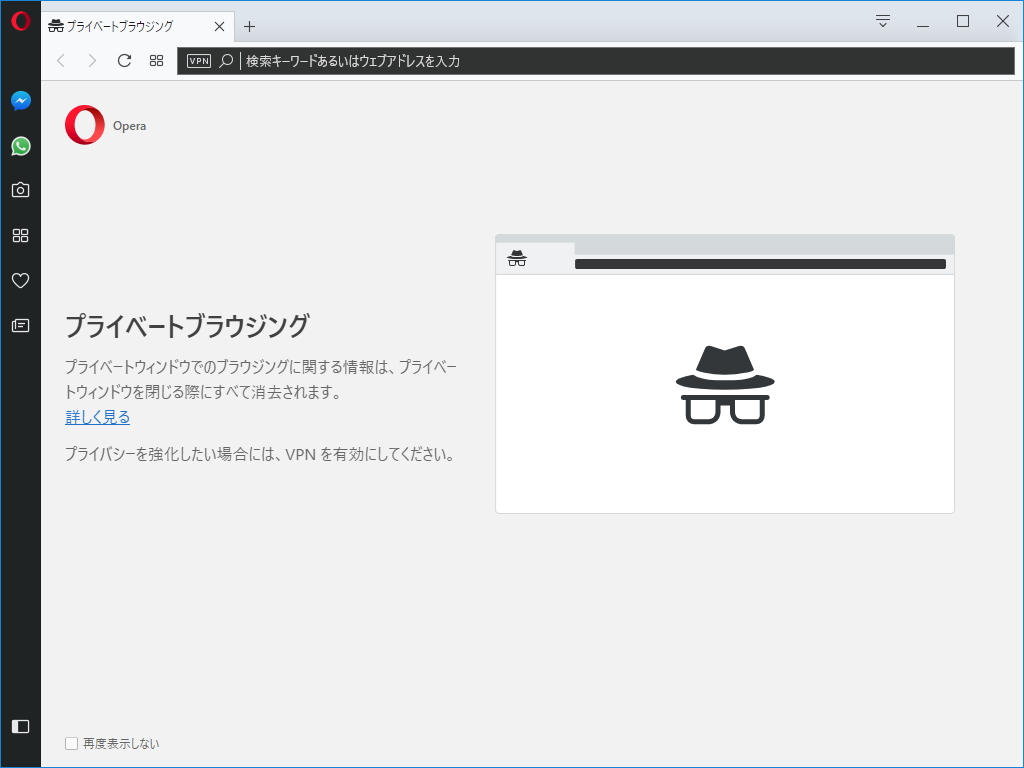Enable the 再度表示しない checkbox
This screenshot has height=768, width=1024.
pos(71,743)
